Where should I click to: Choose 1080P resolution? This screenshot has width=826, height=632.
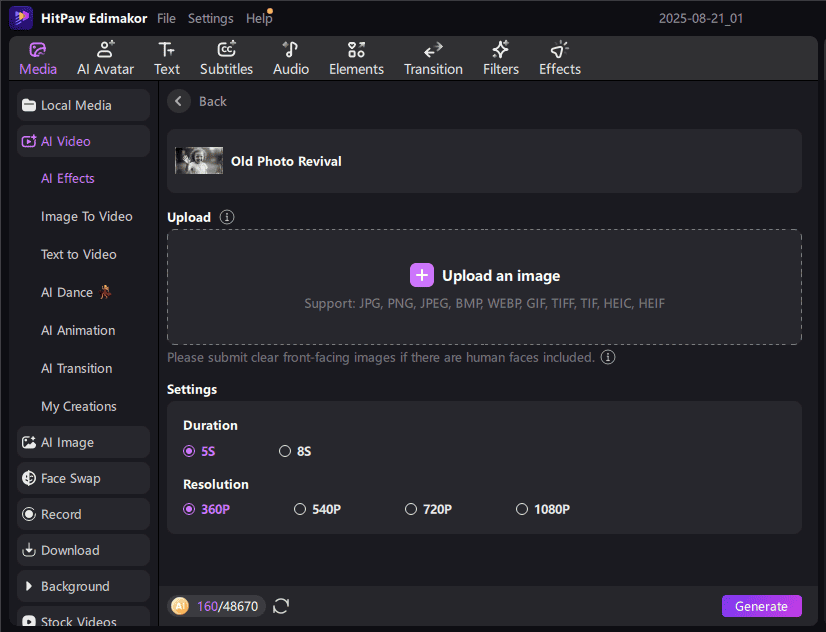(x=543, y=509)
